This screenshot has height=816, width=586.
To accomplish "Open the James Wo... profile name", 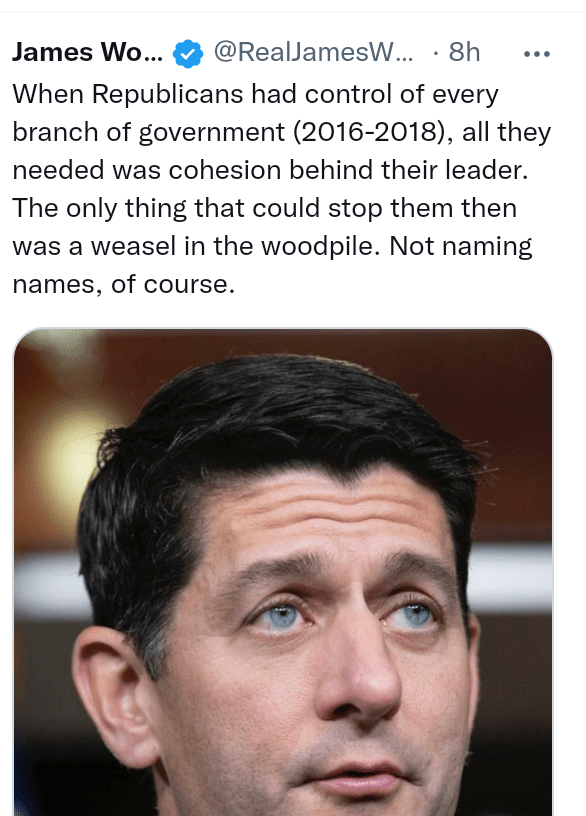I will [87, 52].
